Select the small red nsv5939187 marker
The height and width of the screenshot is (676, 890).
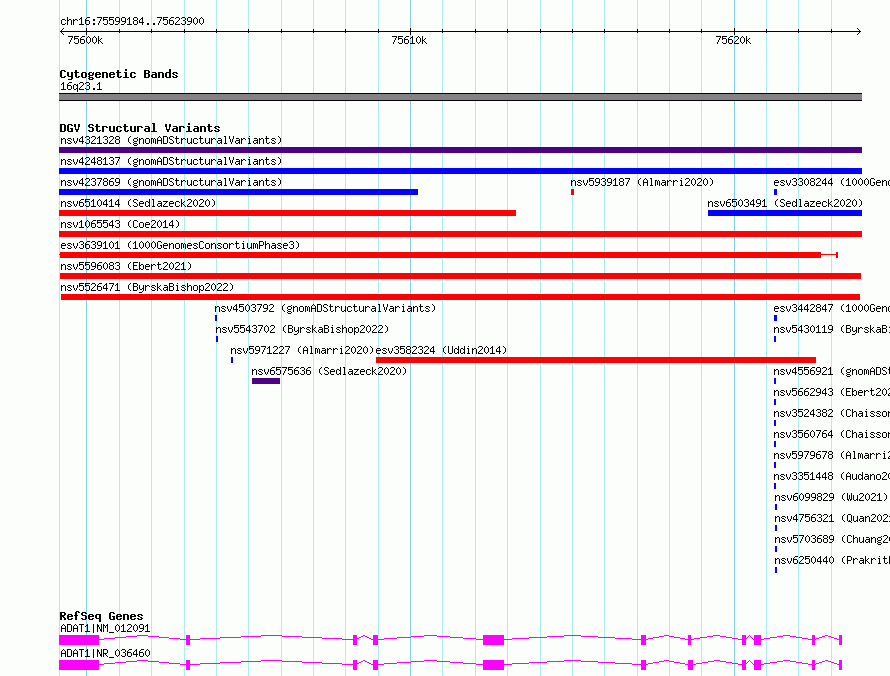click(572, 192)
